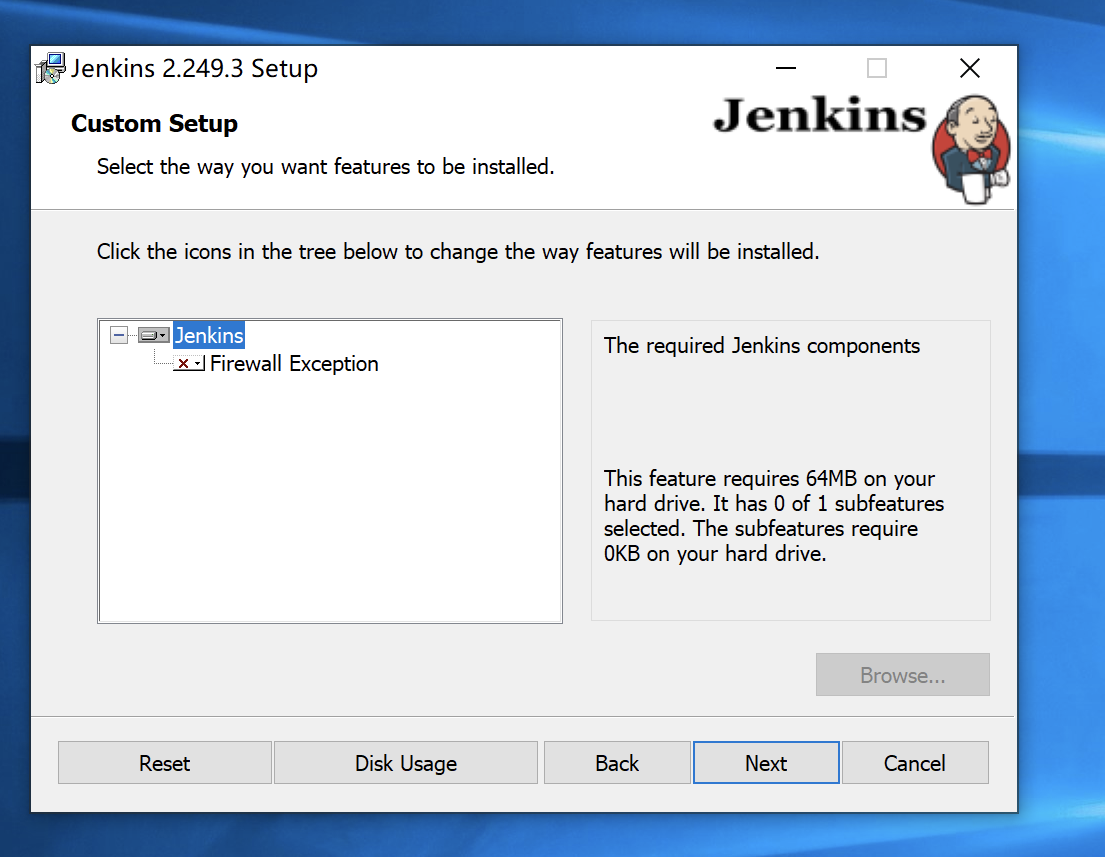Cancel the Jenkins setup
The image size is (1105, 857).
[915, 763]
